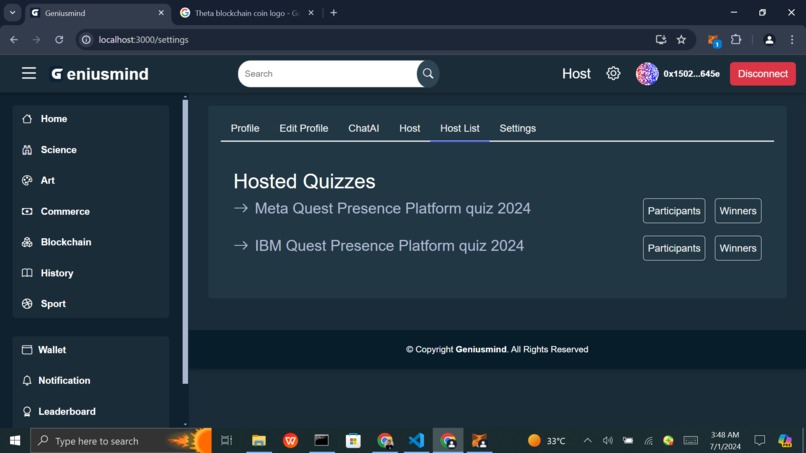806x453 pixels.
Task: Click the Geniusmind logo
Action: point(100,74)
